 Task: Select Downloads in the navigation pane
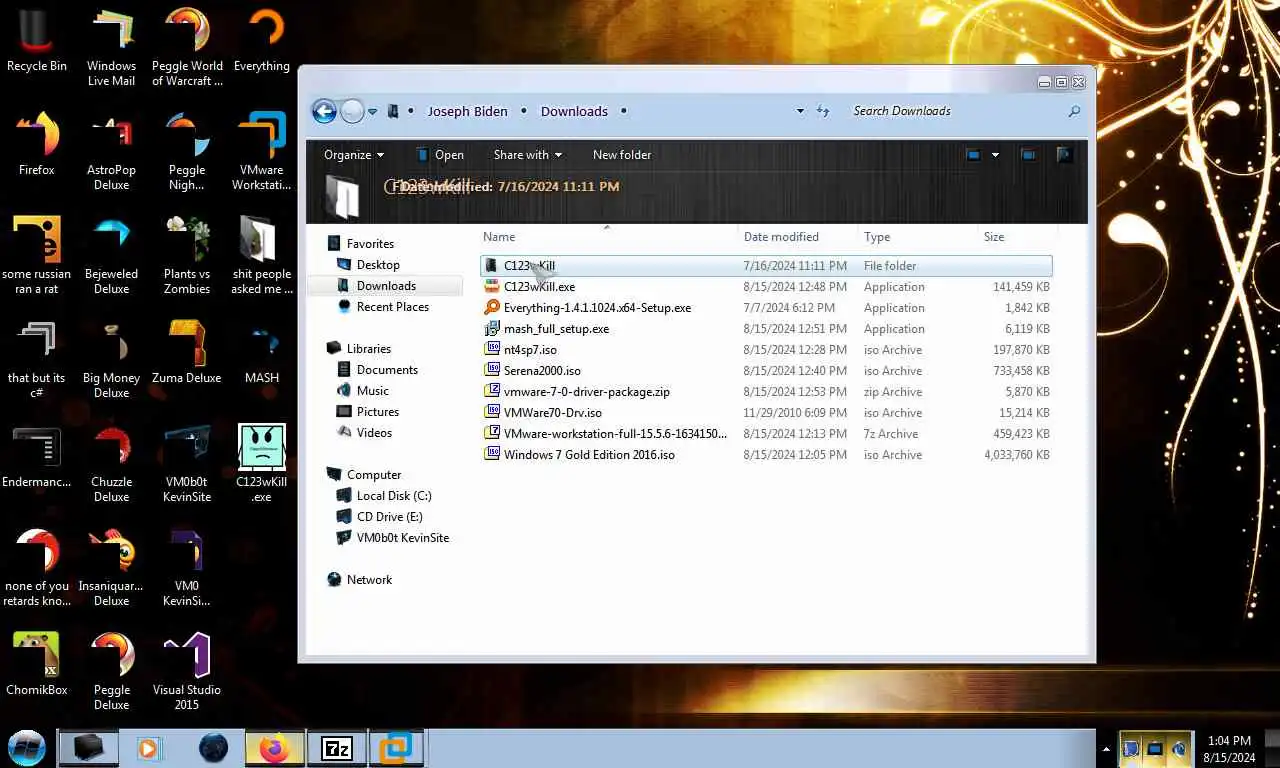tap(384, 286)
